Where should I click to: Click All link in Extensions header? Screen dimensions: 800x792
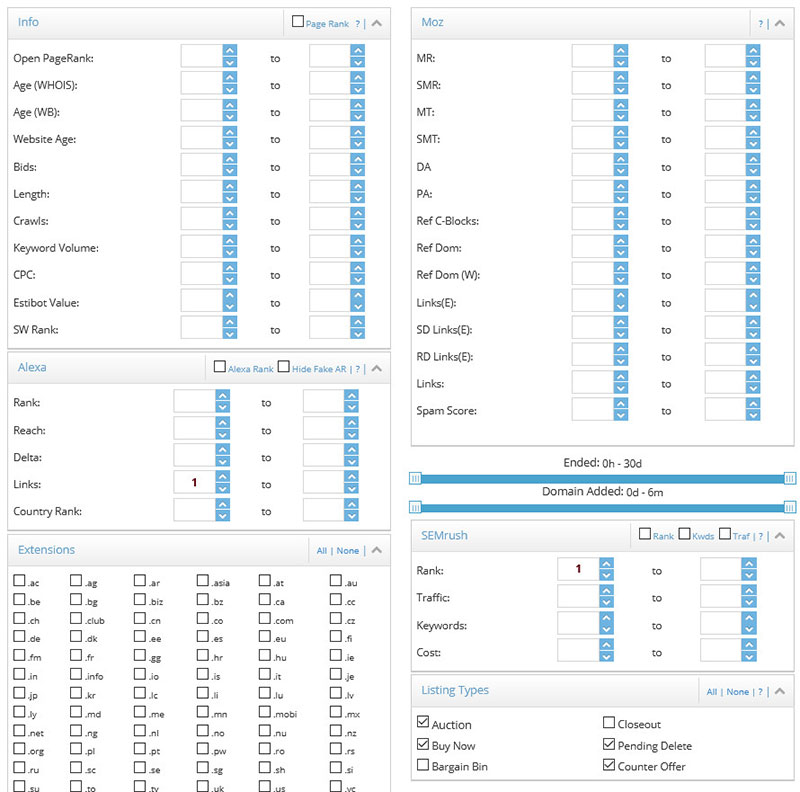coord(321,551)
